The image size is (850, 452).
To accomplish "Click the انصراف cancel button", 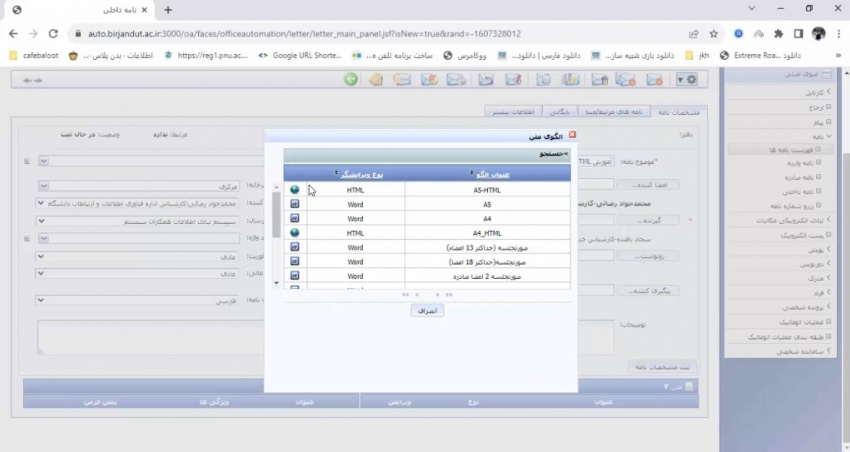I will pos(427,311).
